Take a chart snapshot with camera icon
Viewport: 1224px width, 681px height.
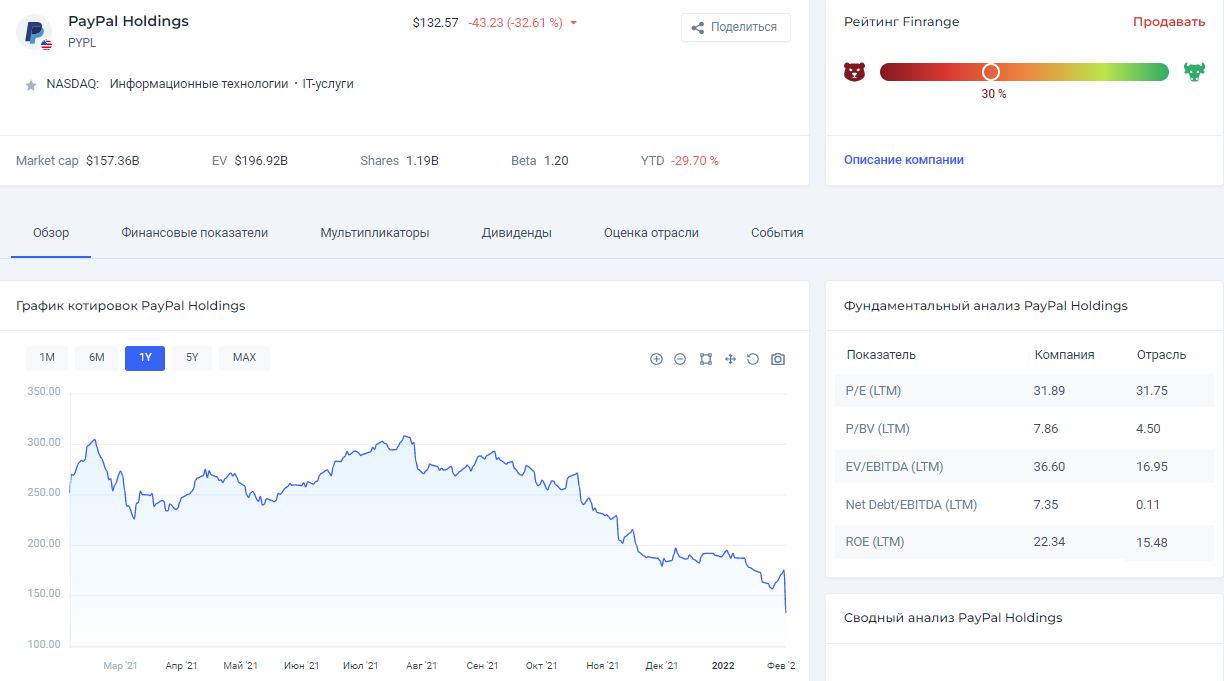click(778, 359)
